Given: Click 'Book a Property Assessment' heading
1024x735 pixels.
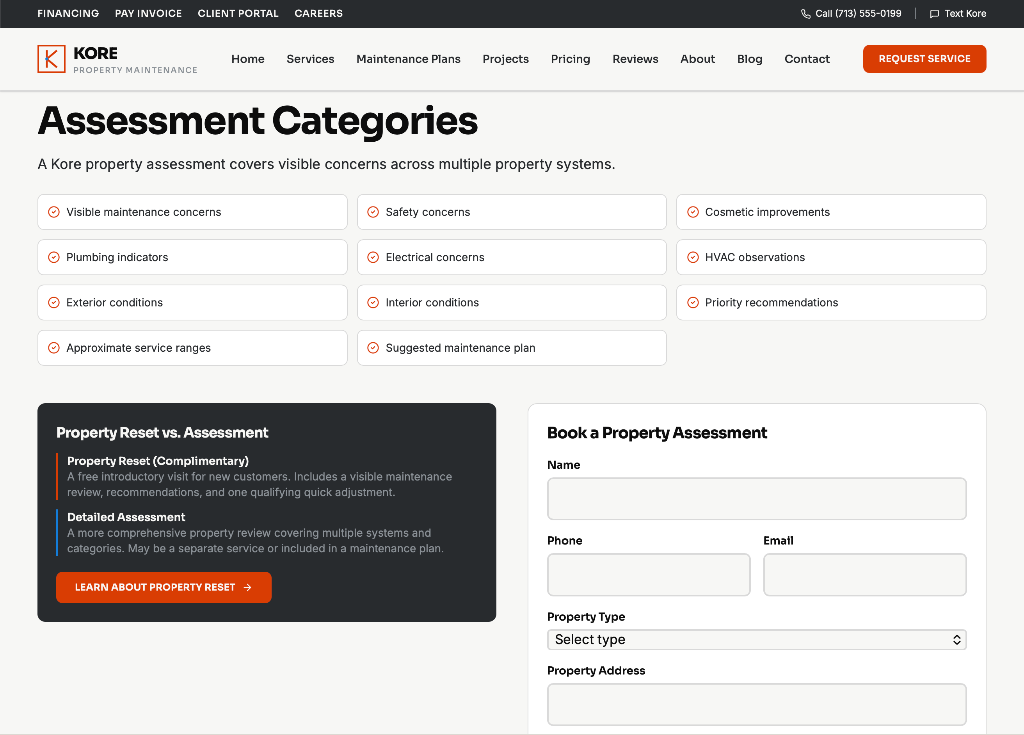Looking at the screenshot, I should 657,433.
